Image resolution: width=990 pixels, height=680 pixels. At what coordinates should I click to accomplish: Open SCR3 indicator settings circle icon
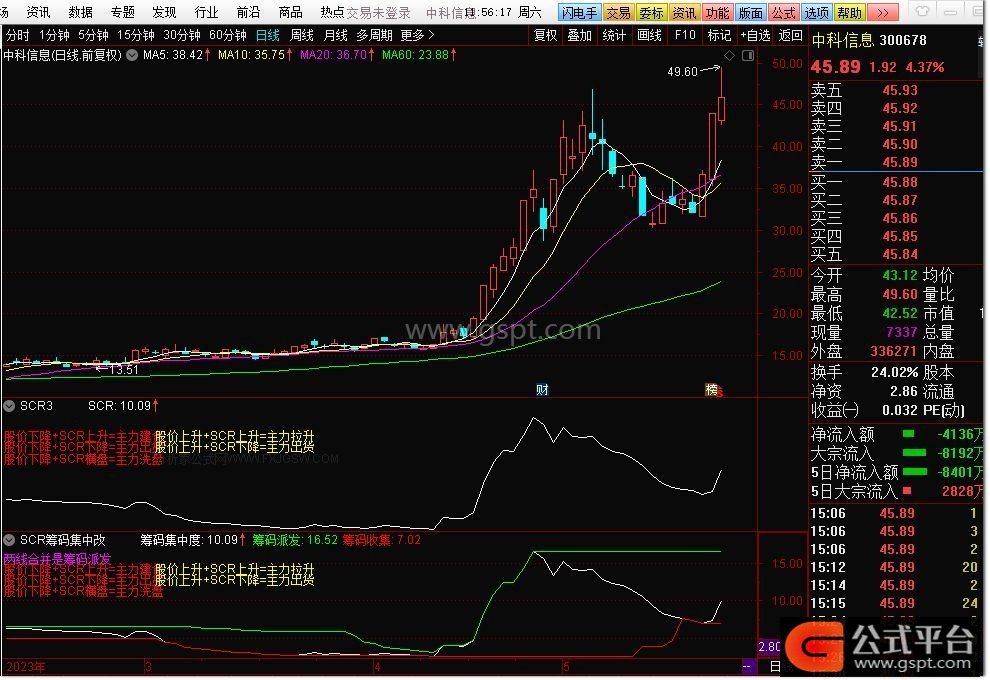9,406
